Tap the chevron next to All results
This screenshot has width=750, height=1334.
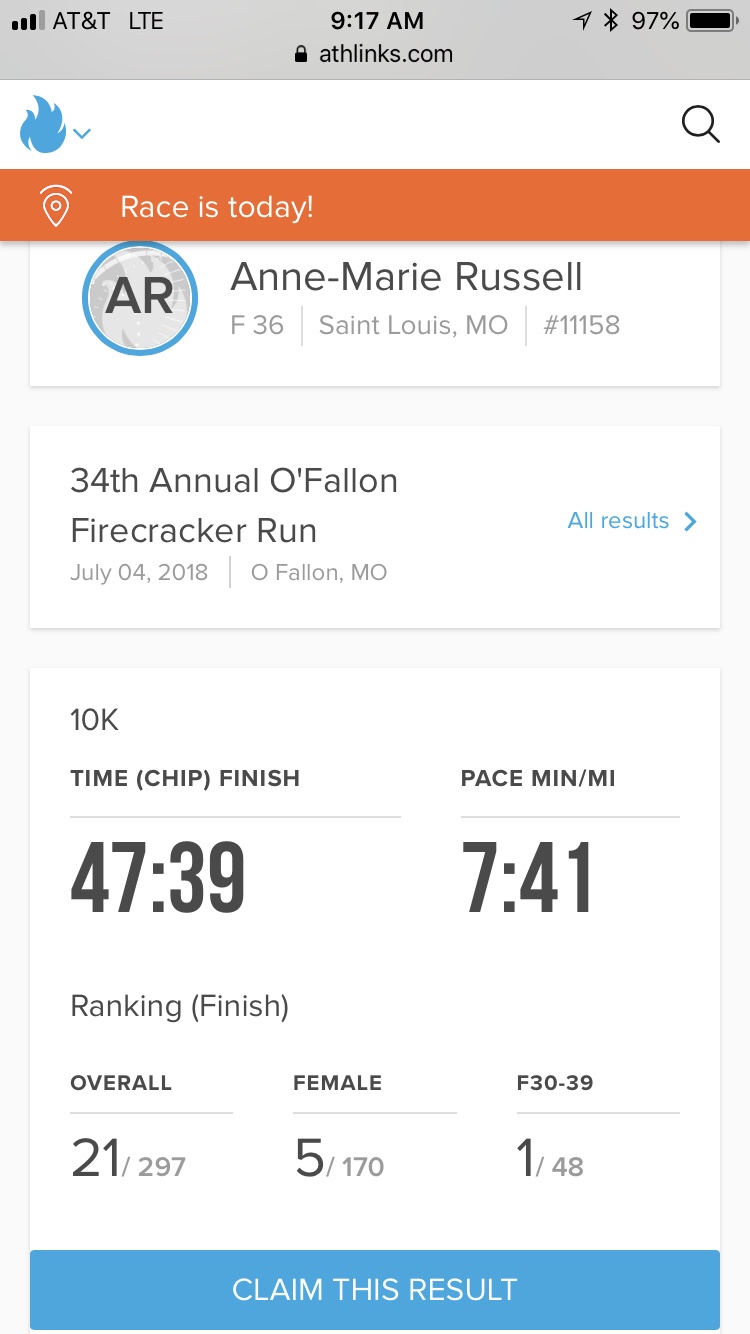tap(690, 521)
